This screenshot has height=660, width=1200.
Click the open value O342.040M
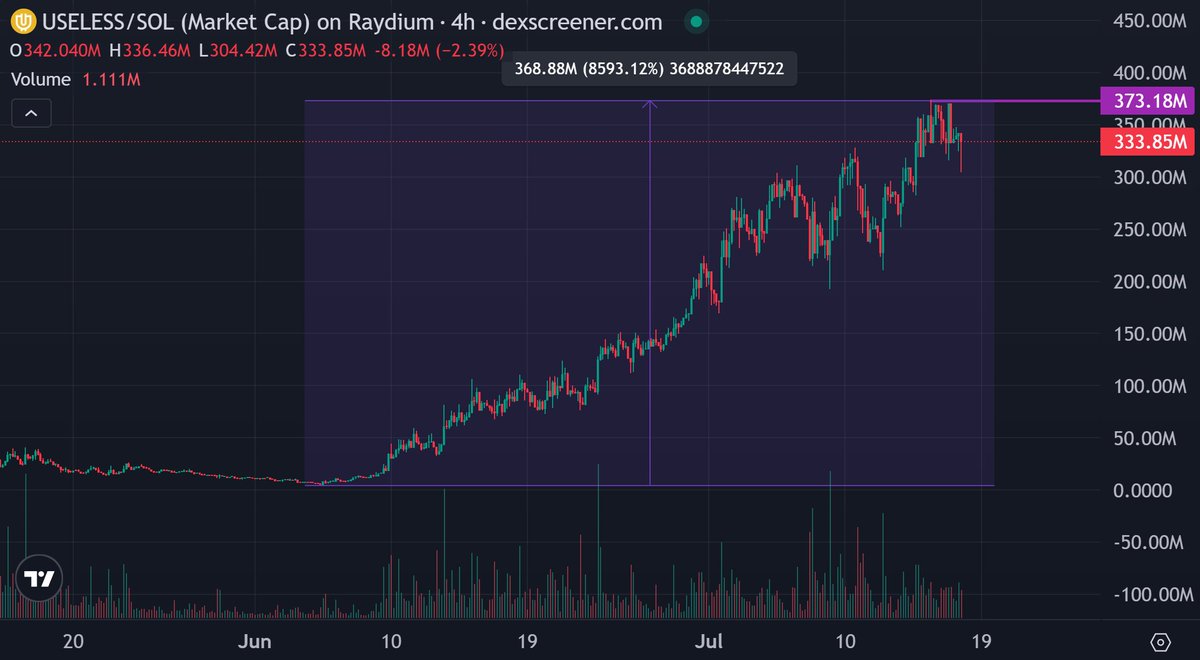pyautogui.click(x=57, y=50)
